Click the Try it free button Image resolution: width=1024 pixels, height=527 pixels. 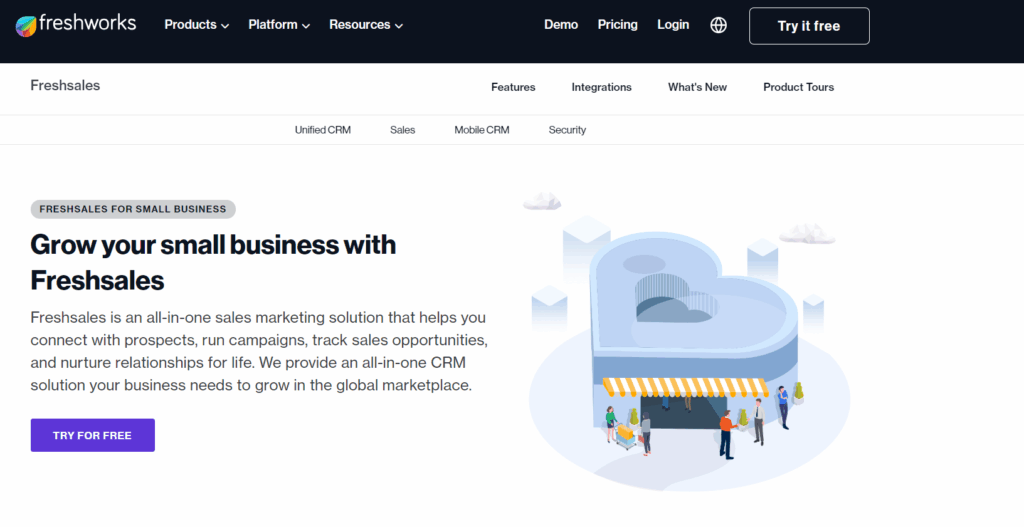click(x=809, y=26)
